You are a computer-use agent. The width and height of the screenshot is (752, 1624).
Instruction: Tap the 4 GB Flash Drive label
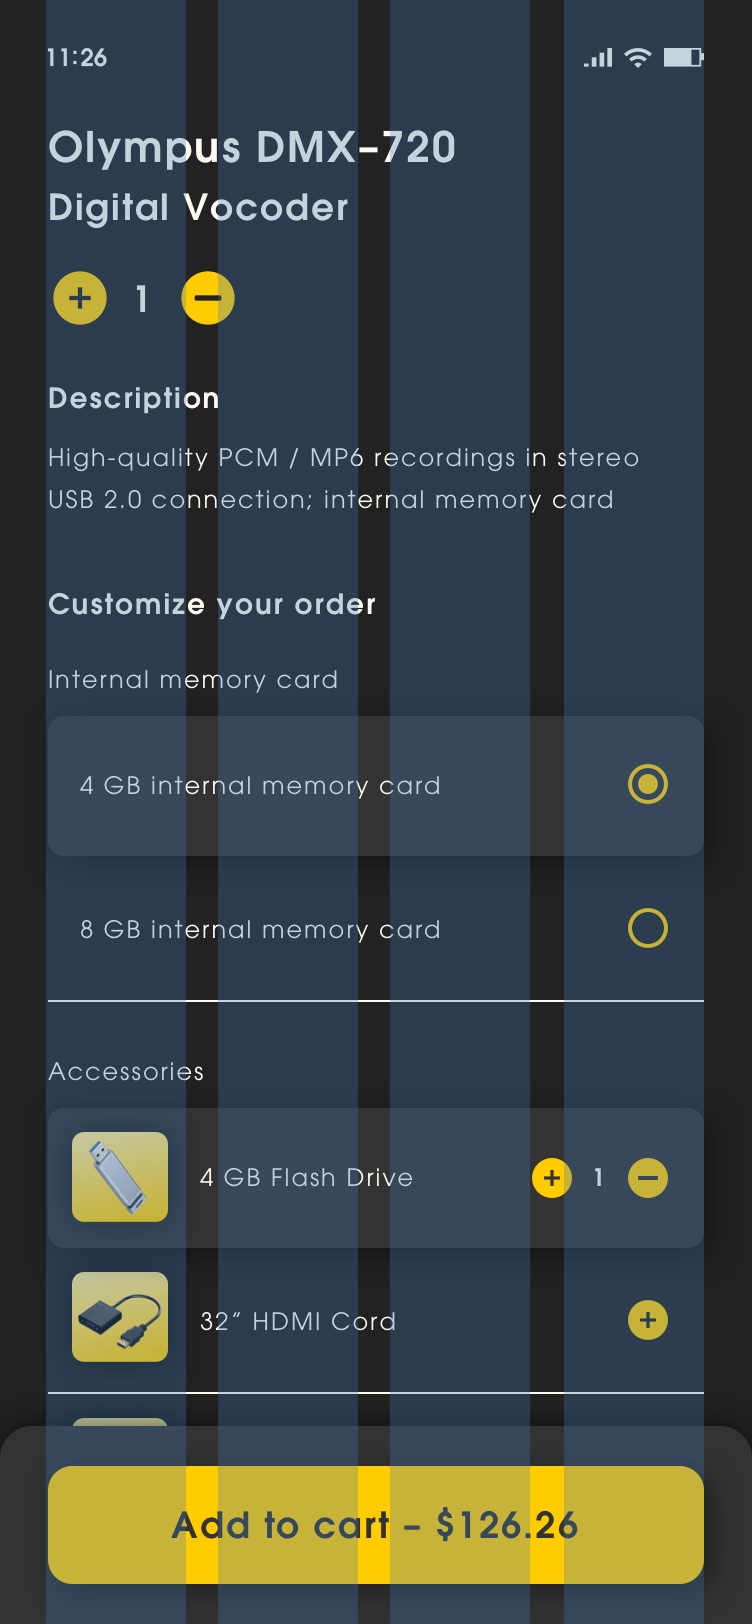[x=306, y=1178]
